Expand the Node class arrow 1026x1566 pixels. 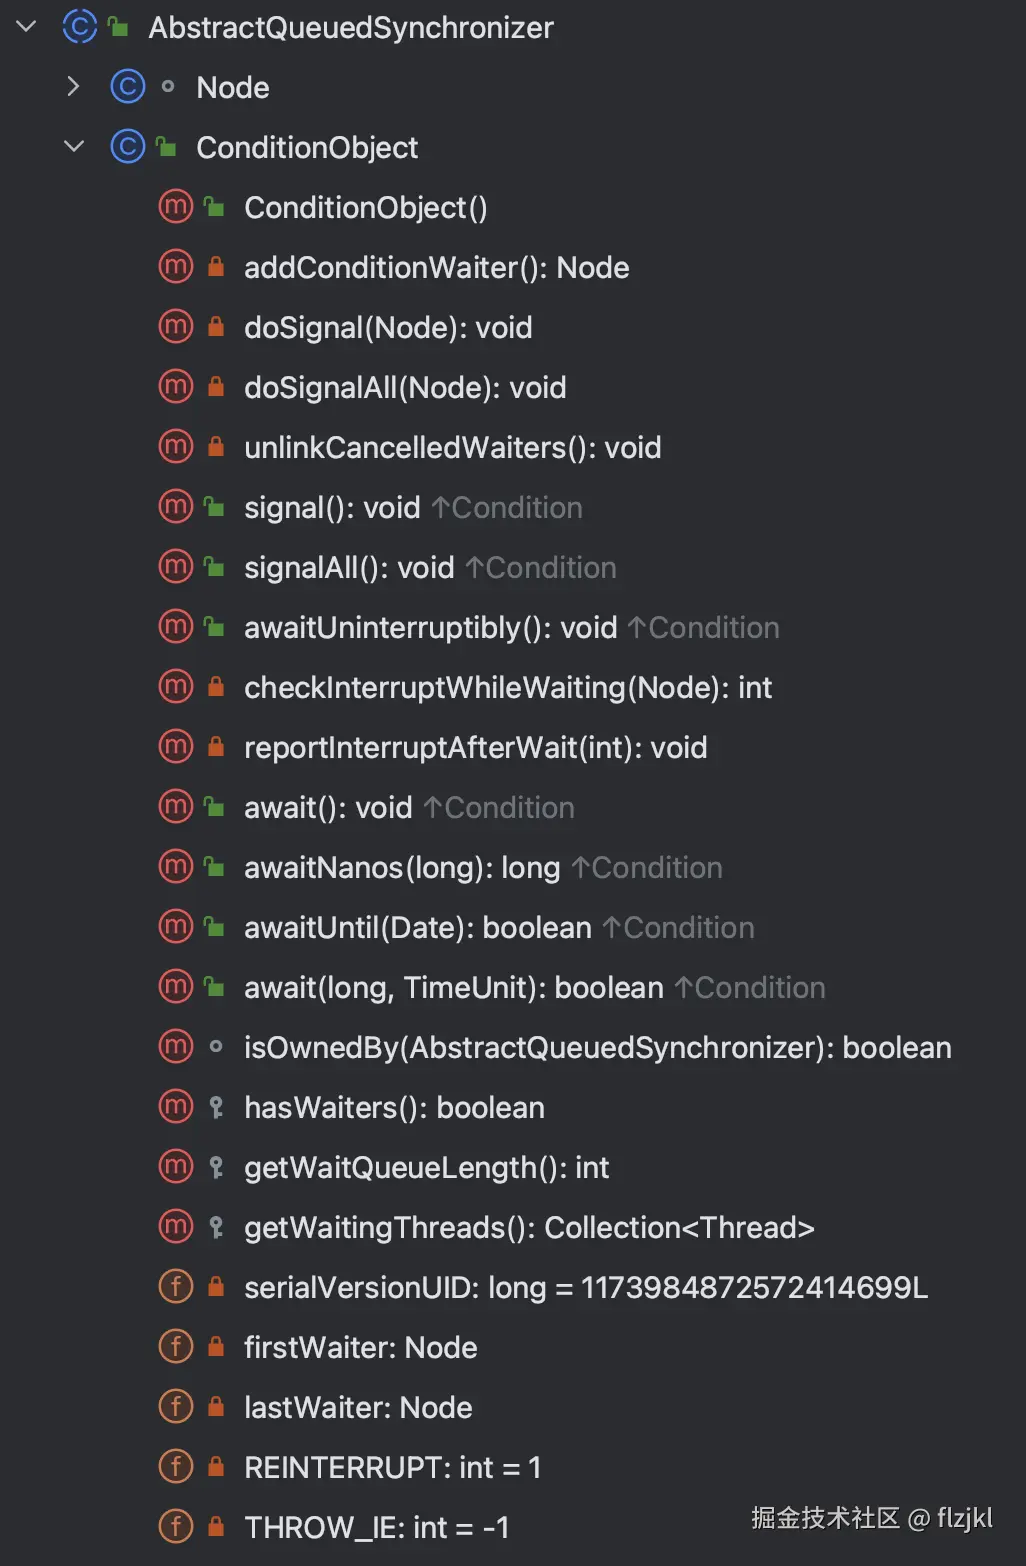point(73,87)
